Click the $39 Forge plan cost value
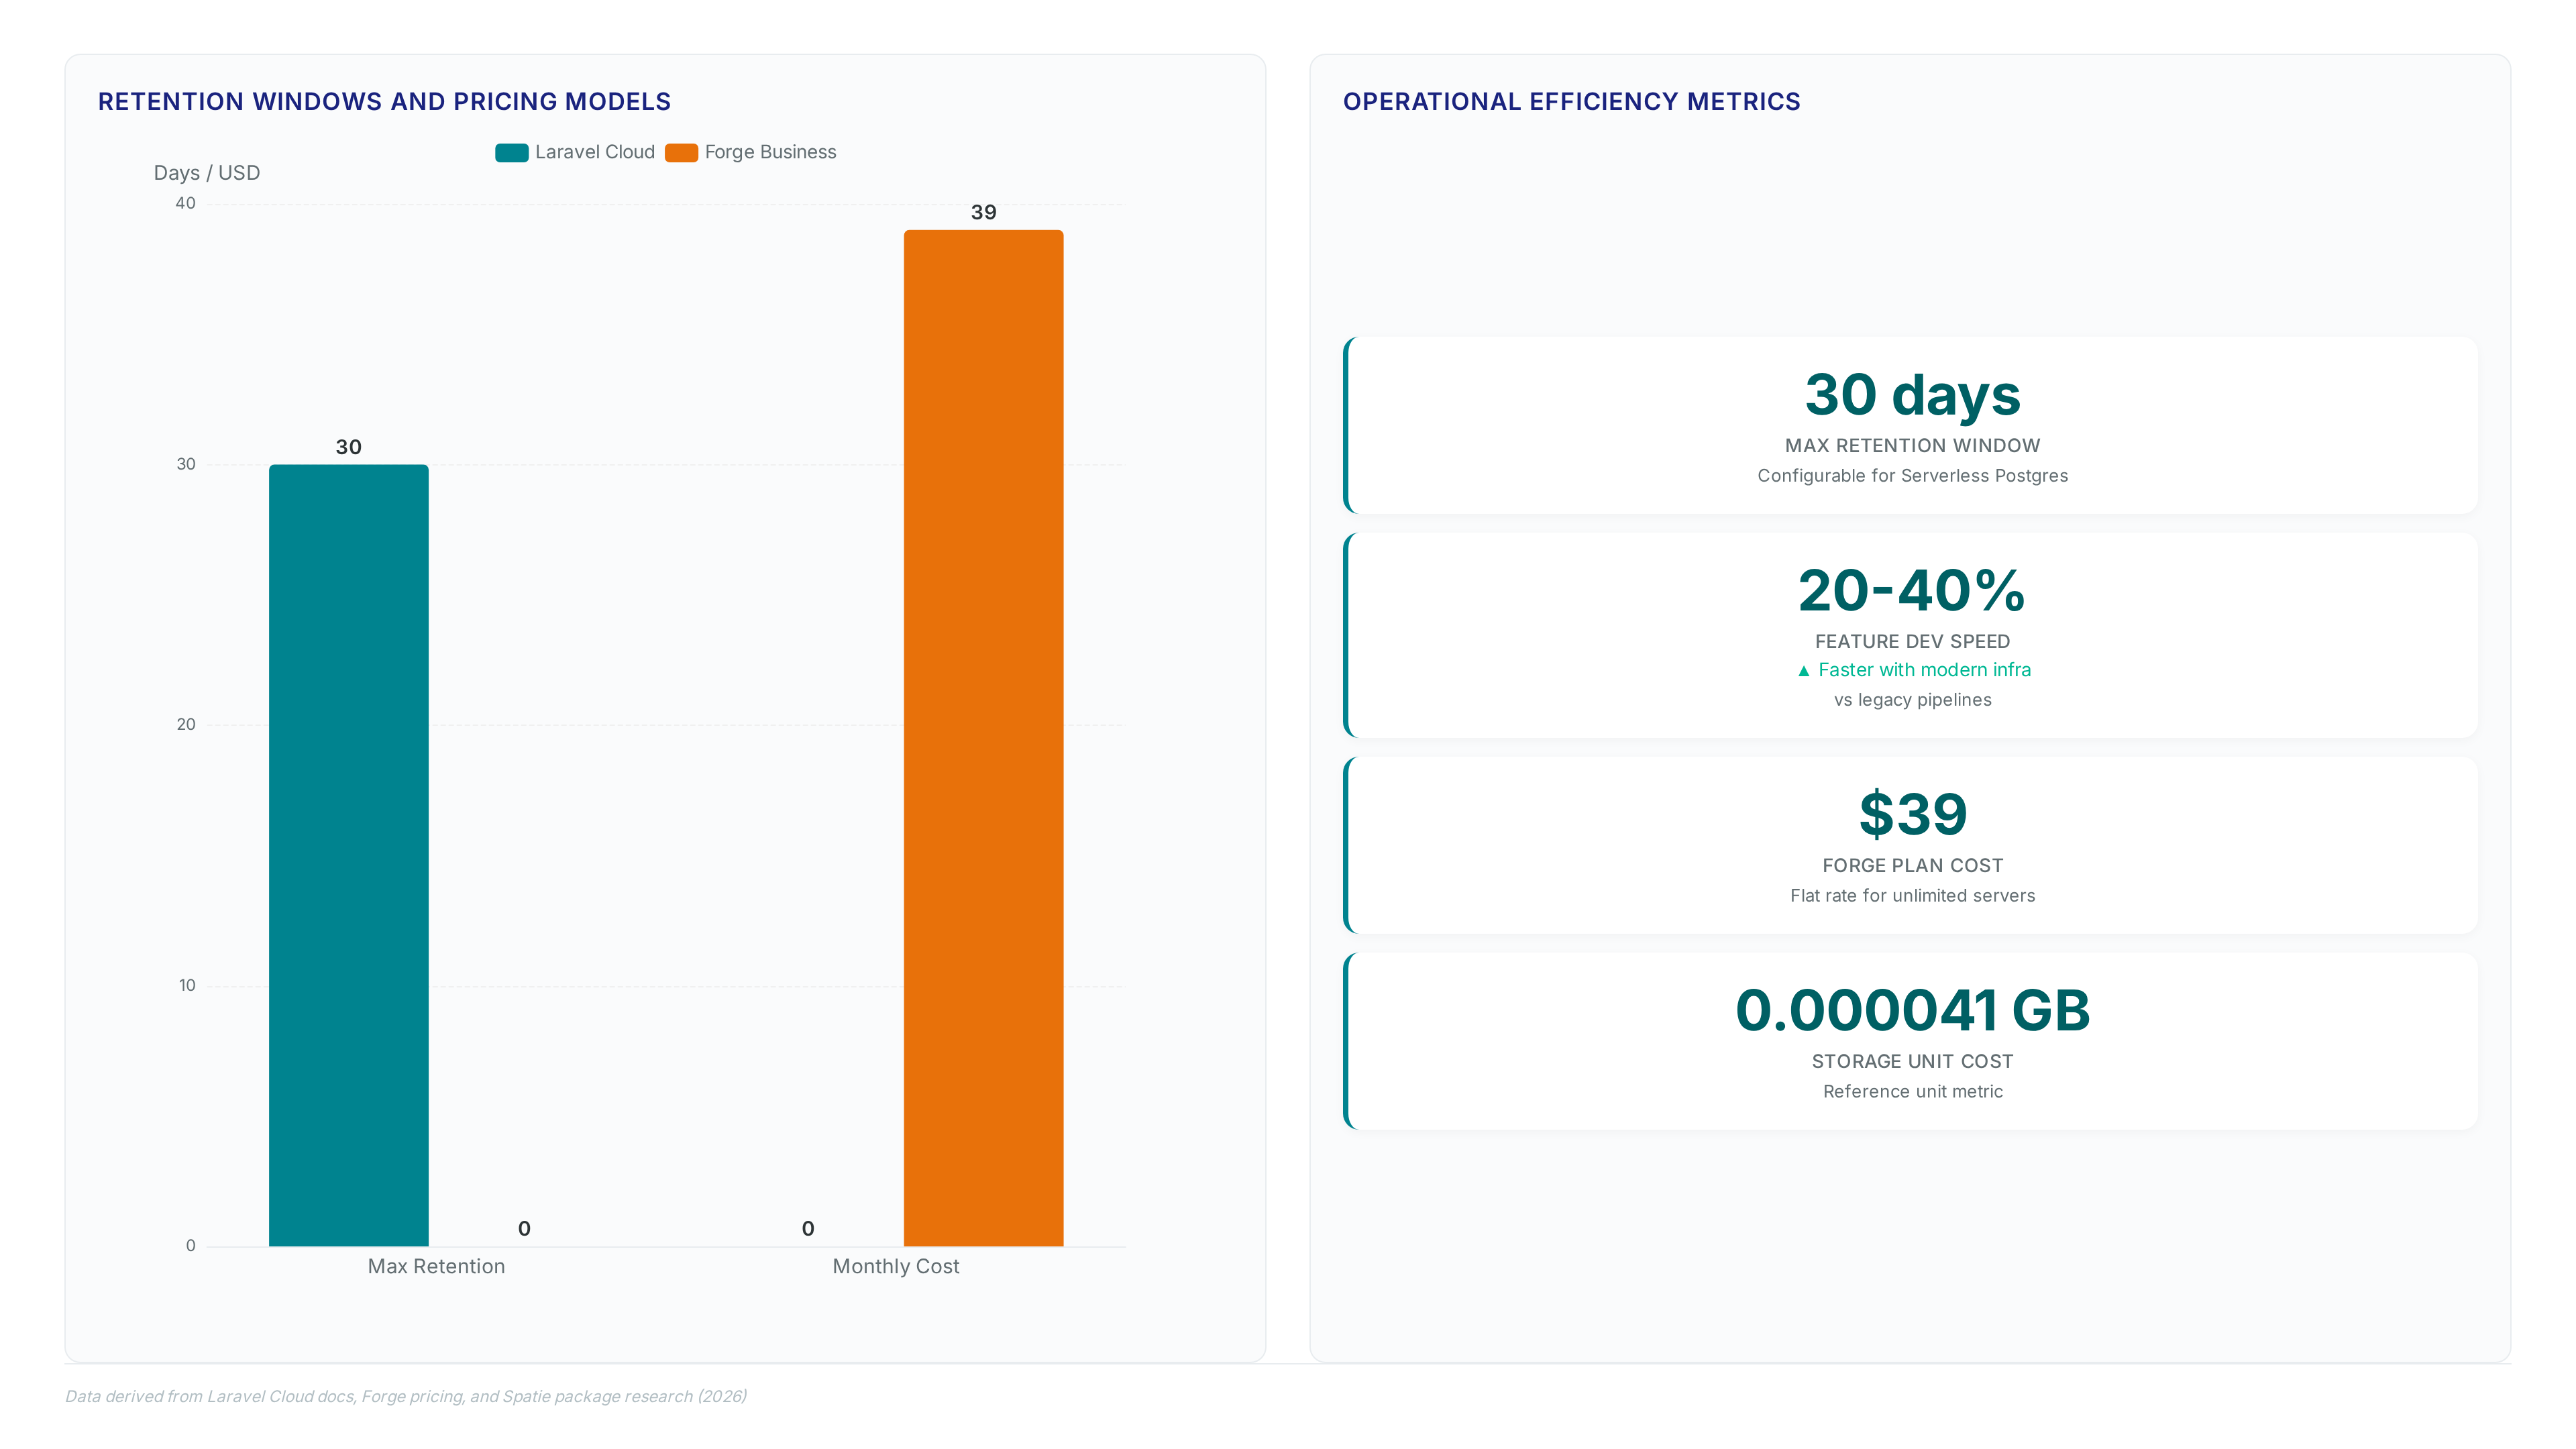This screenshot has height=1449, width=2576. pos(1912,814)
